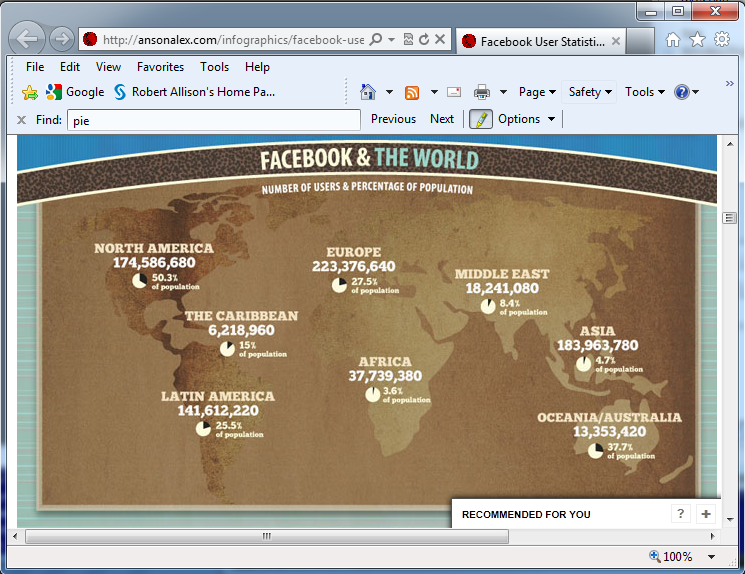Viewport: 745px width, 574px height.
Task: Click the Add to Favorites bar star icon
Action: pos(30,92)
